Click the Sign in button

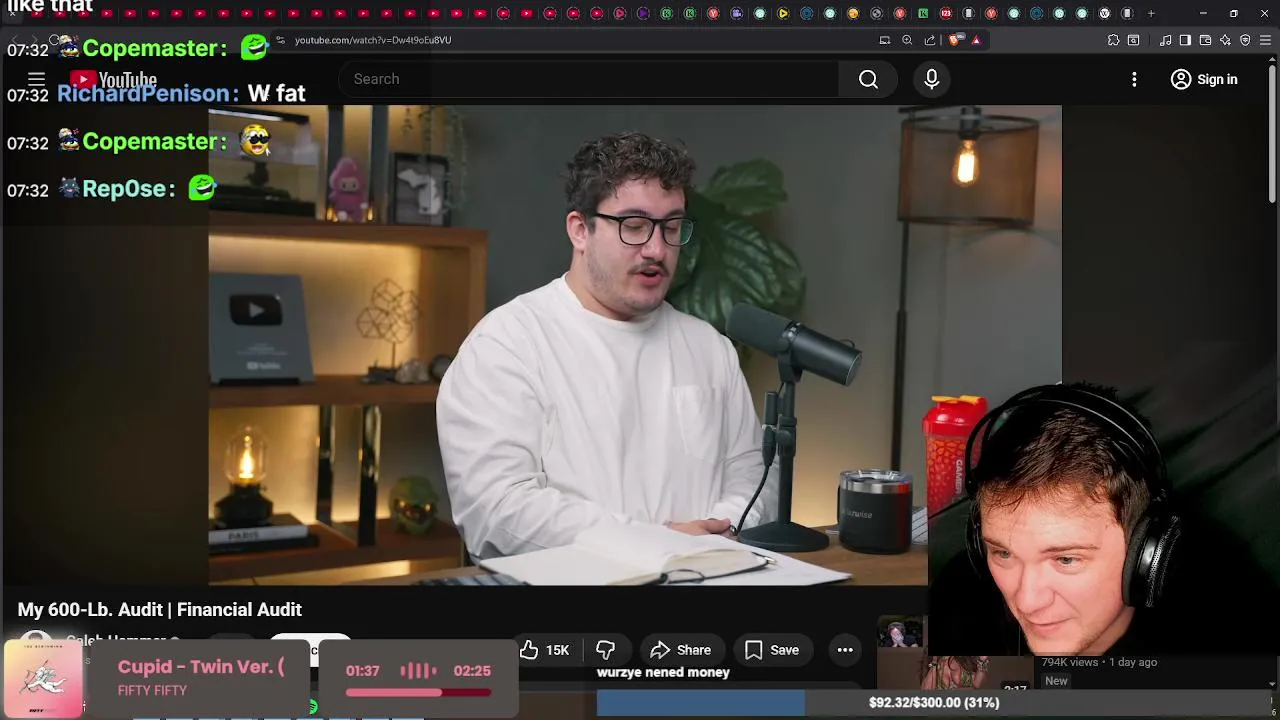coord(1204,79)
